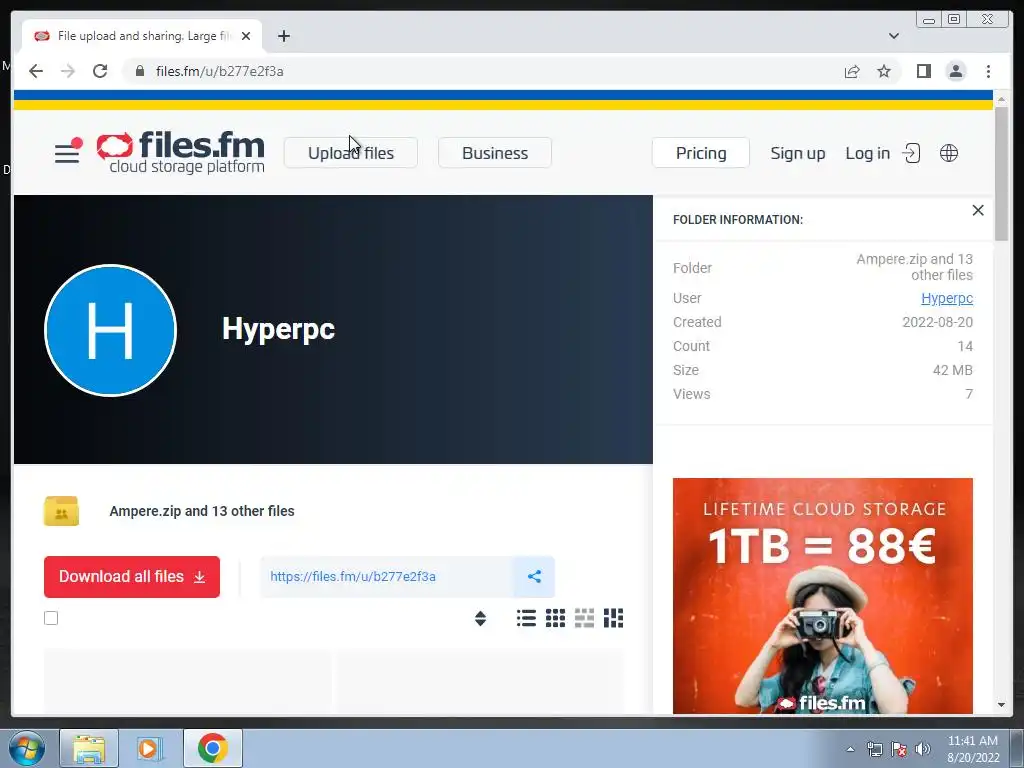Click the page vertical scrollbar thumb
The width and height of the screenshot is (1024, 768).
point(1001,173)
